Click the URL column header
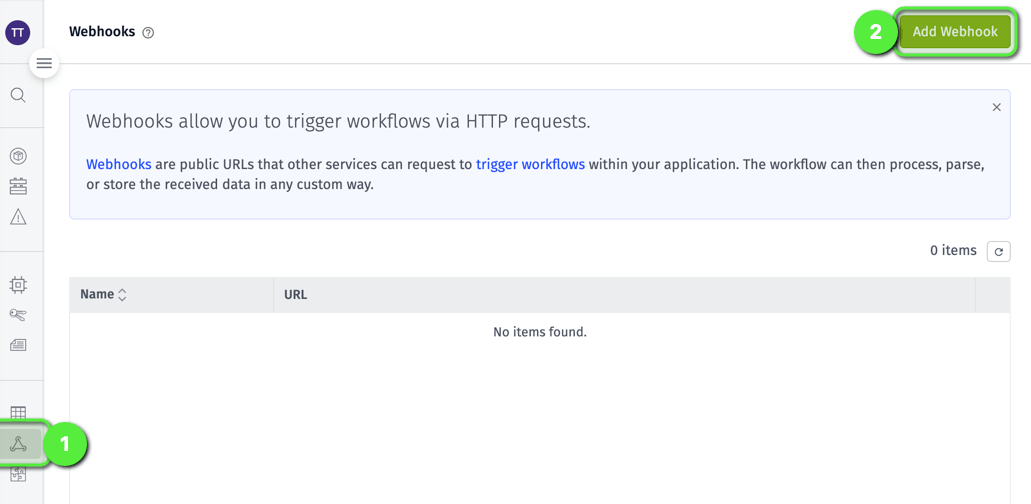This screenshot has height=504, width=1031. coord(295,295)
